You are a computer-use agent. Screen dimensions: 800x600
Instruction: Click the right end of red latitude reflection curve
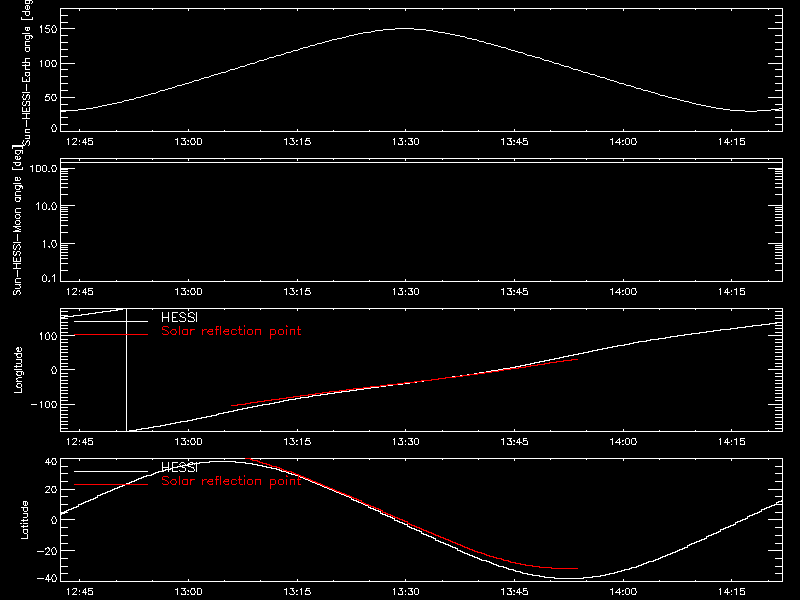[577, 568]
